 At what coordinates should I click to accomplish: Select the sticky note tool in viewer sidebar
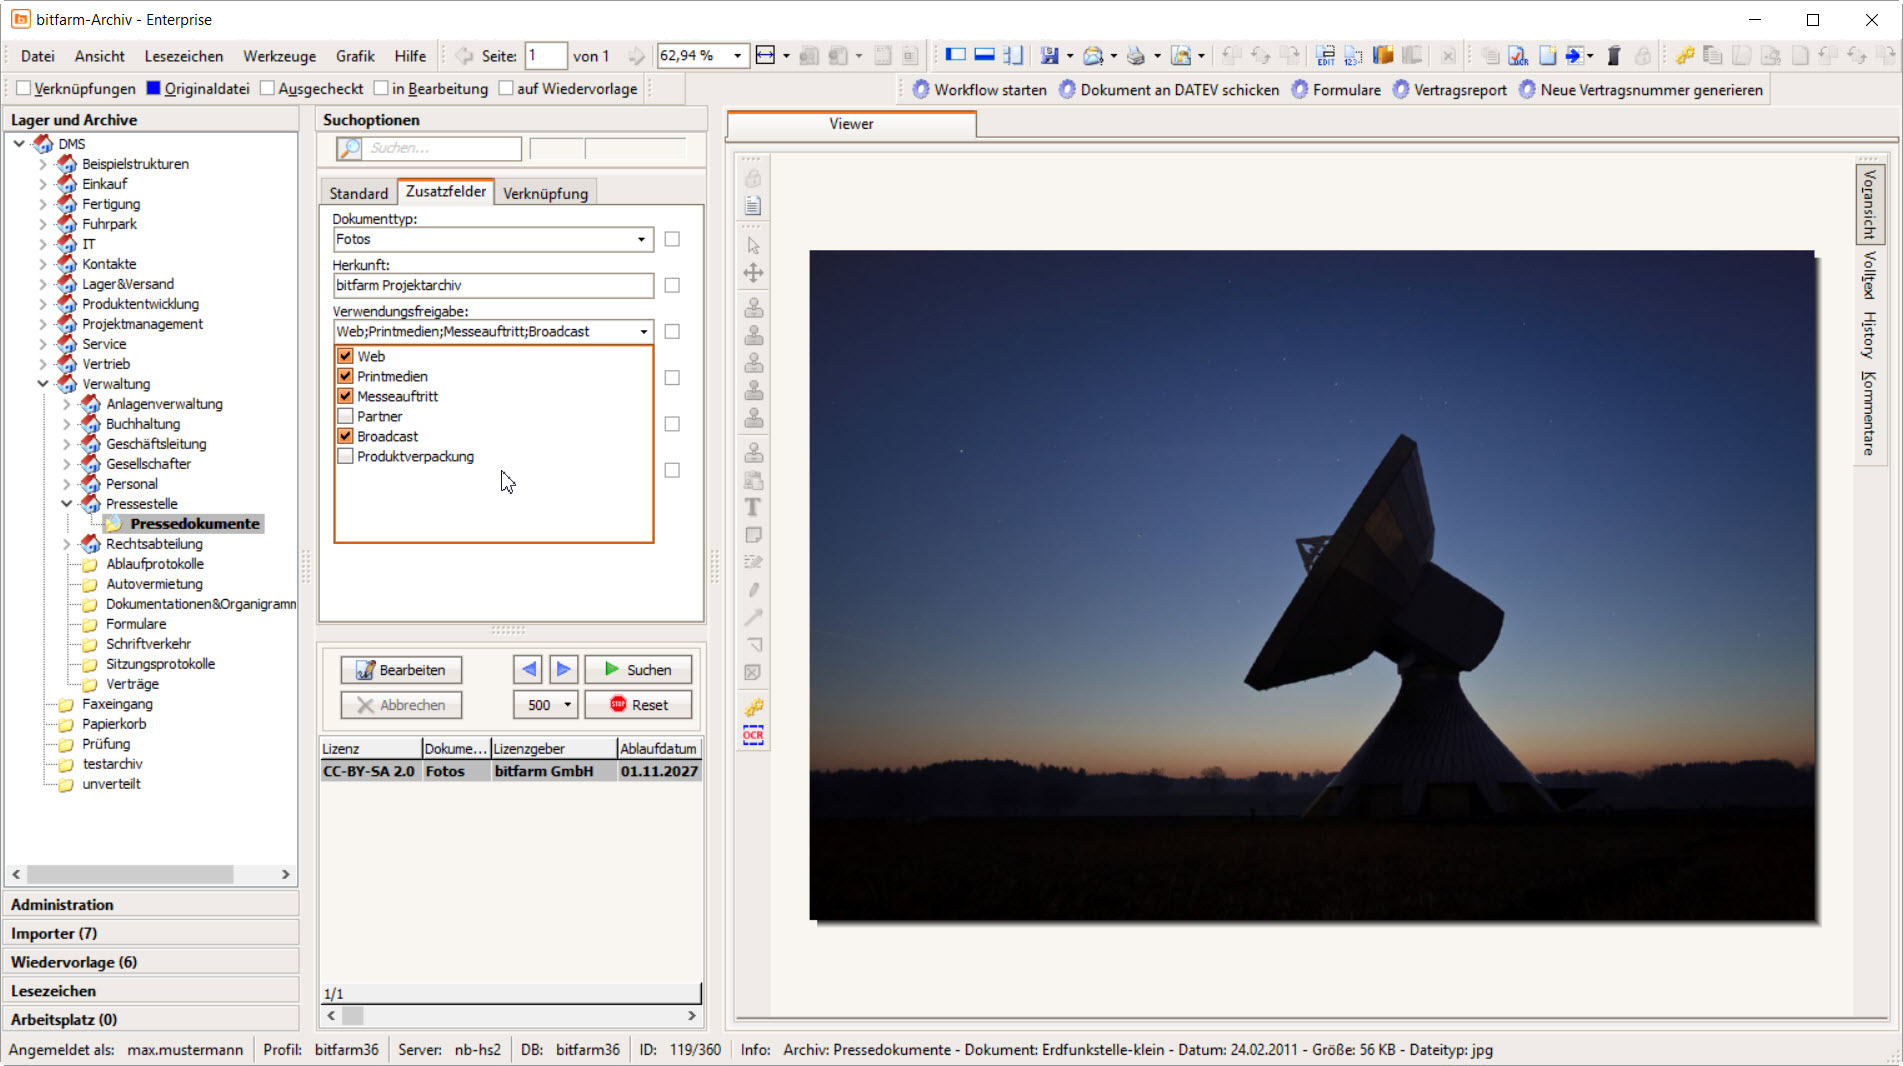[753, 535]
